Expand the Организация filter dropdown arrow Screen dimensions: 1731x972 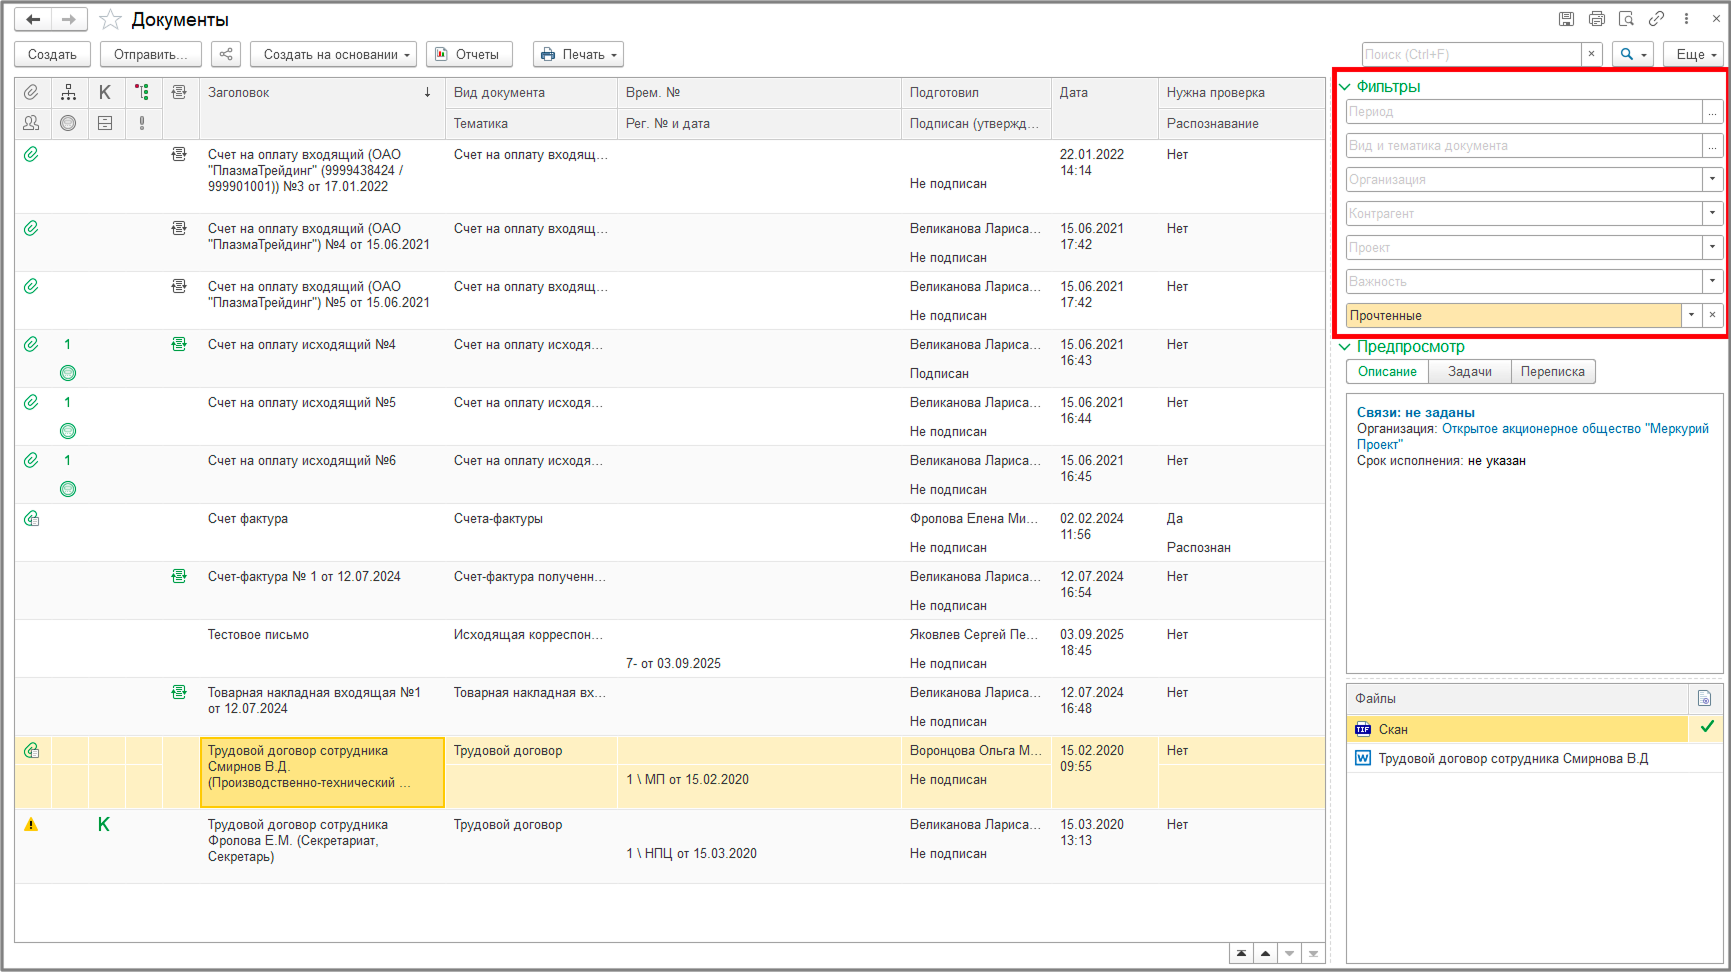[1713, 179]
